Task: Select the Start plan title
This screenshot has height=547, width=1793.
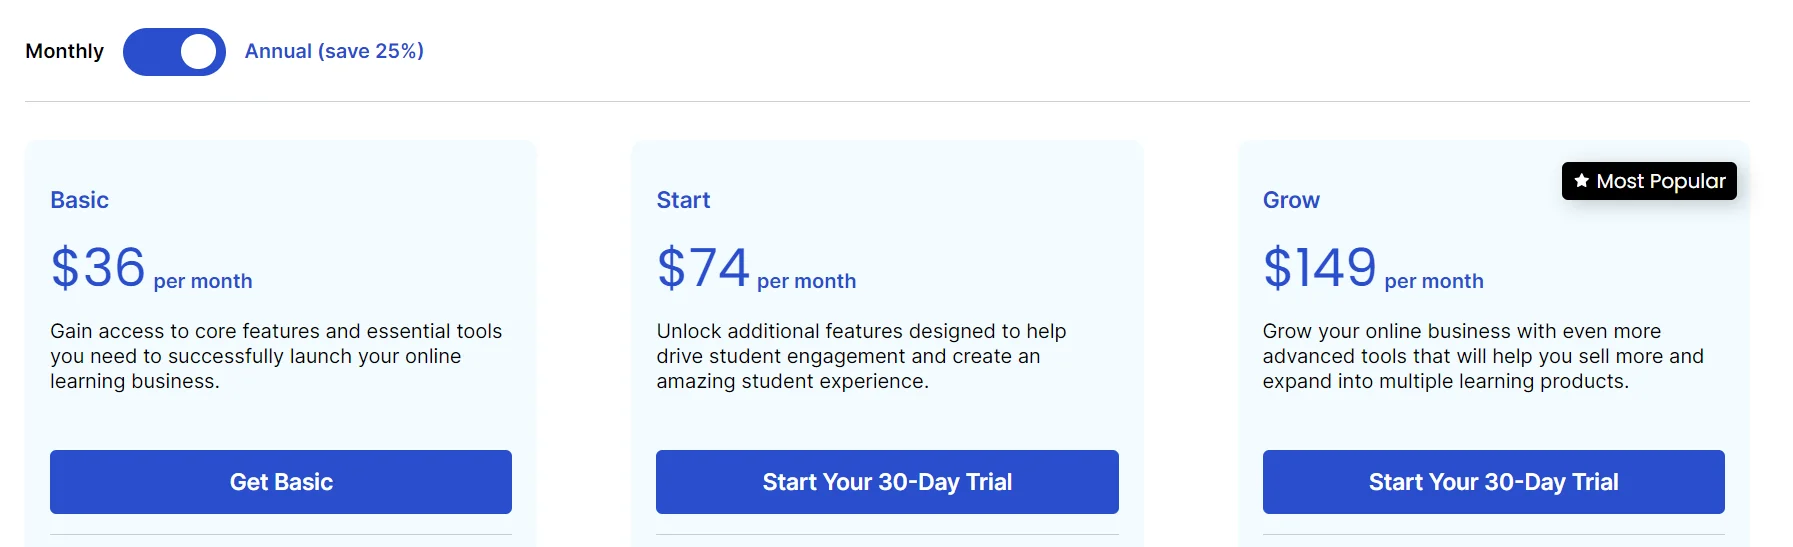Action: coord(683,200)
